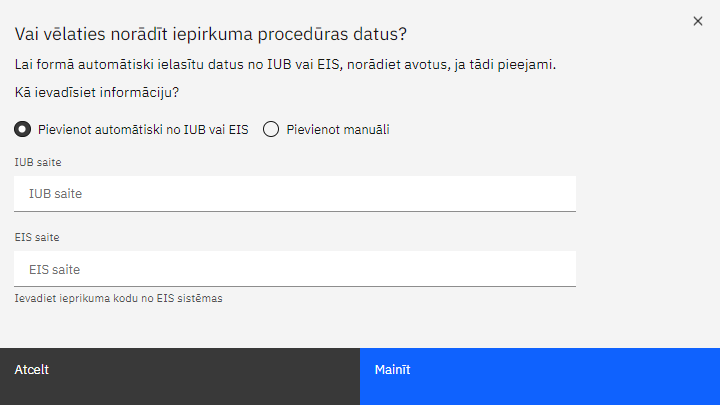Click the 'IUB saite' label above the field
The height and width of the screenshot is (405, 720).
(38, 163)
